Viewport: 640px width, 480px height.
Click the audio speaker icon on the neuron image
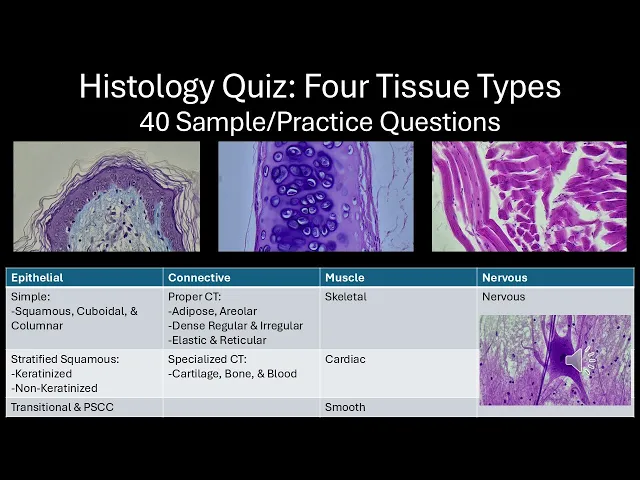580,360
